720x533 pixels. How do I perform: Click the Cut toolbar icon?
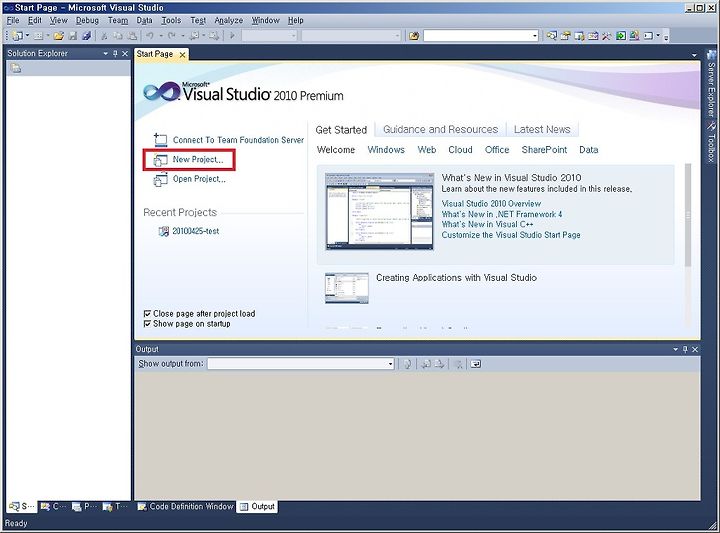click(x=104, y=36)
